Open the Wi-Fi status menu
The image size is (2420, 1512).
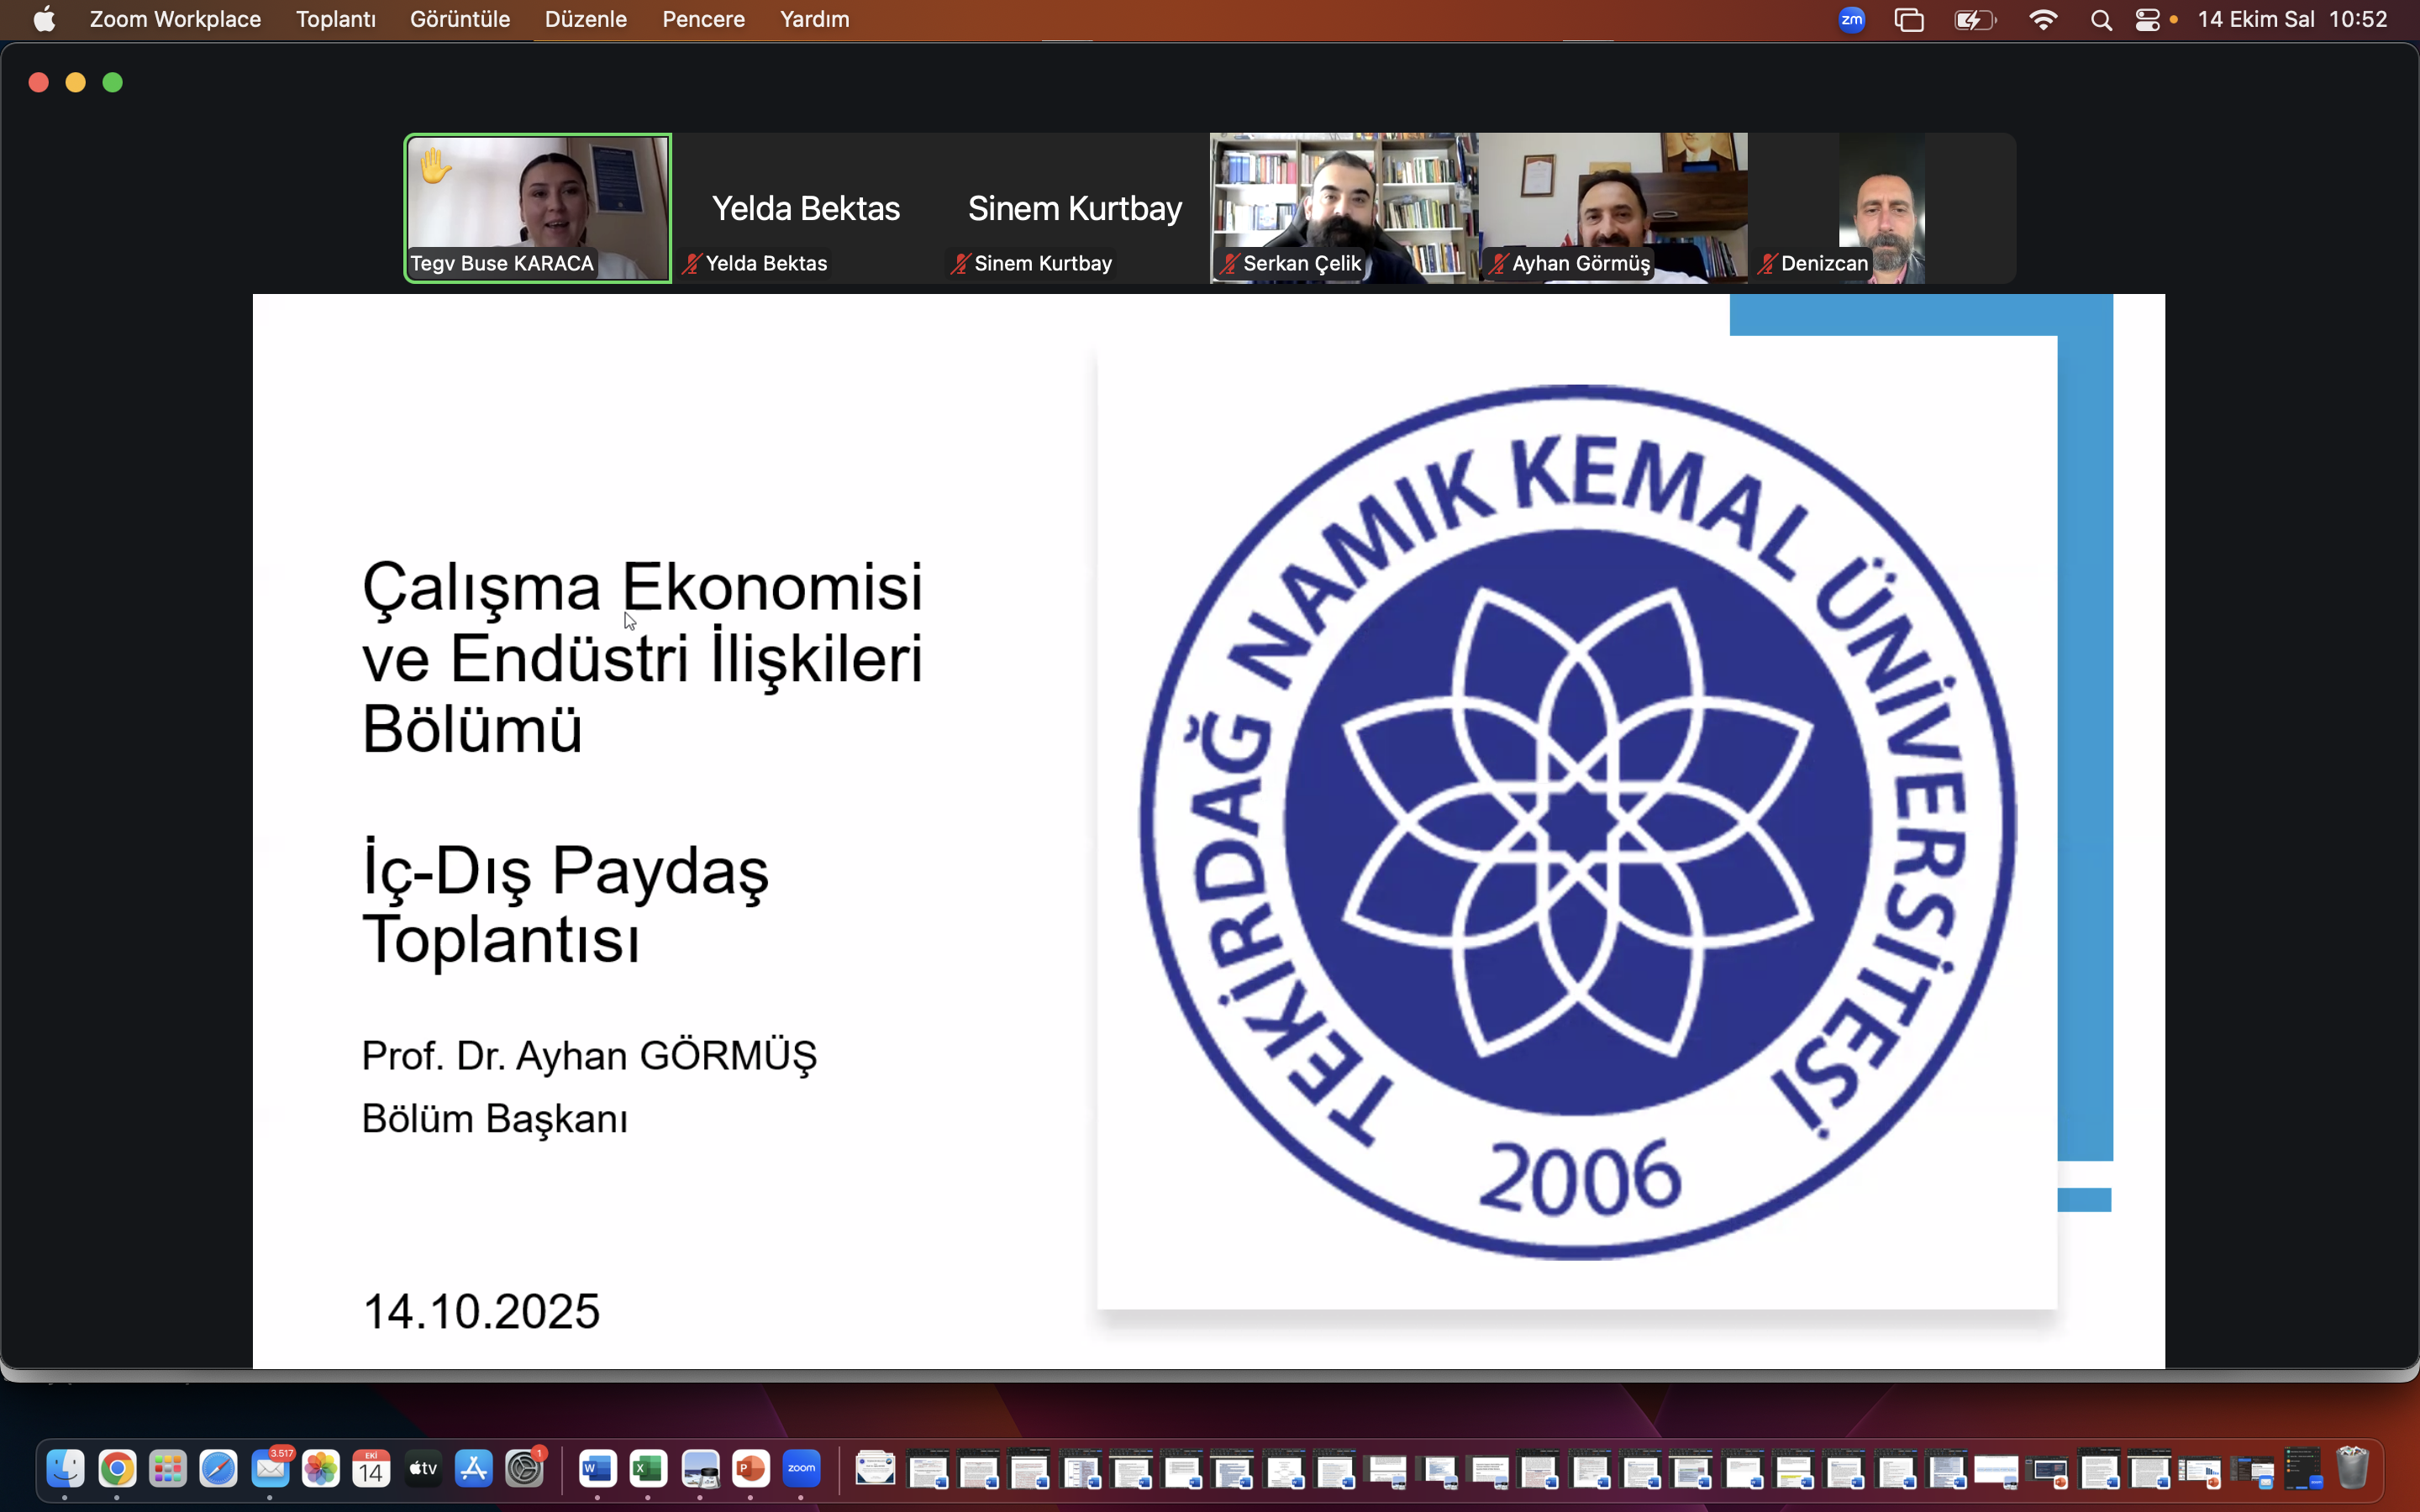click(x=2043, y=19)
